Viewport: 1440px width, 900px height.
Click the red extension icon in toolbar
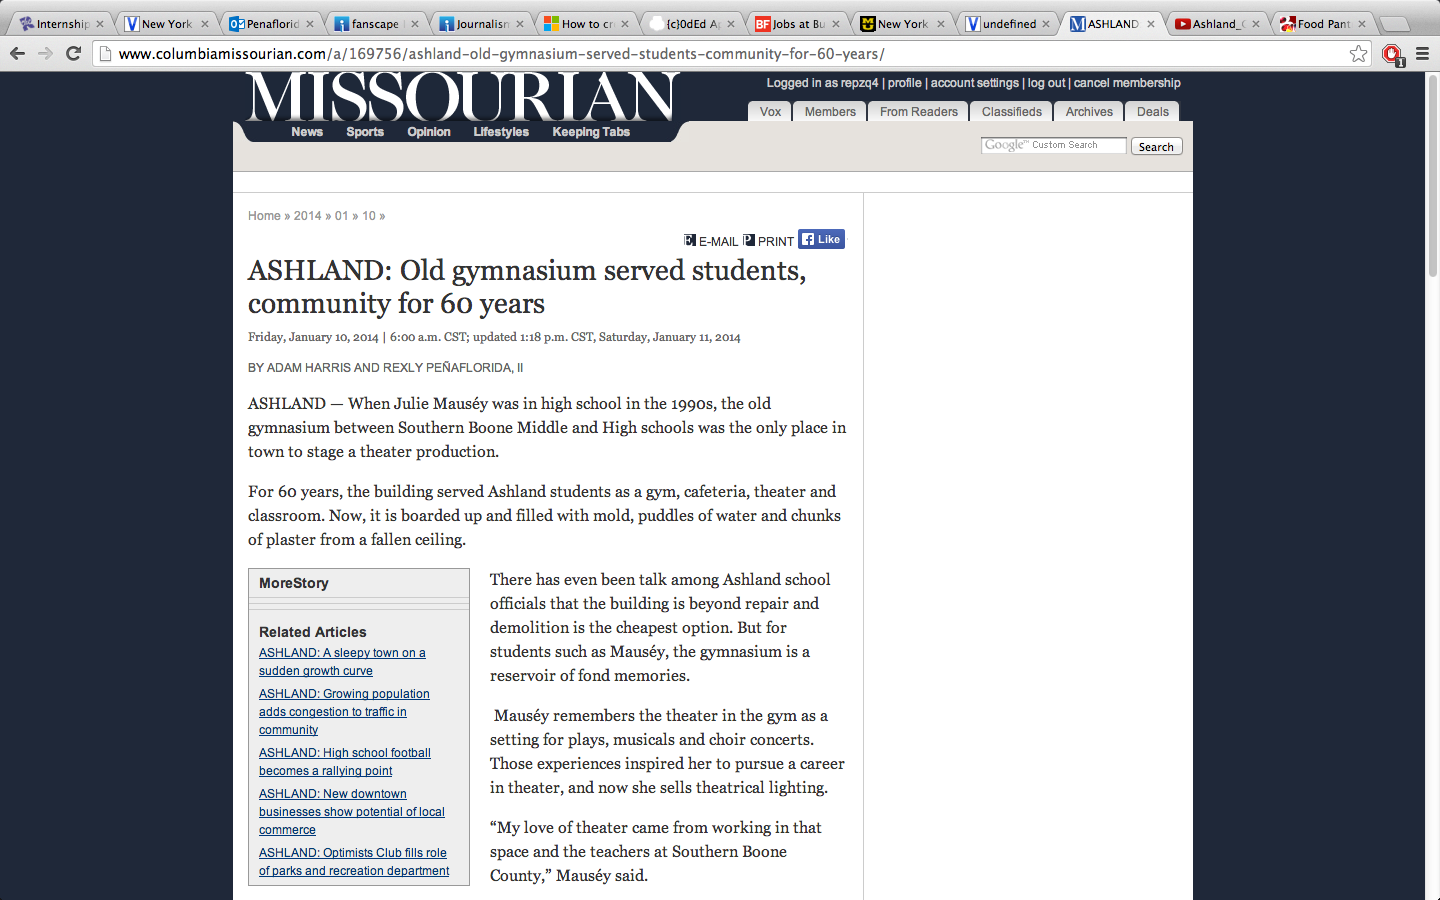click(x=1391, y=54)
